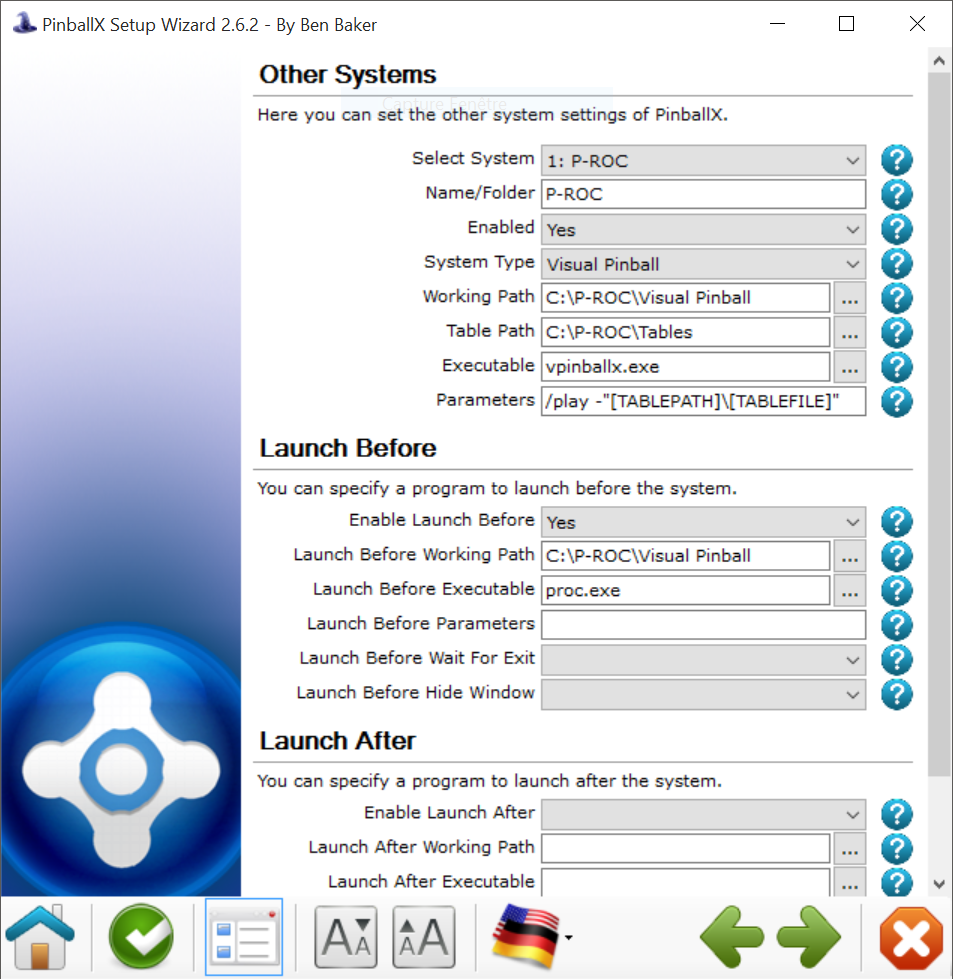Open help for Name/Folder field
This screenshot has height=979, width=953.
pos(897,195)
